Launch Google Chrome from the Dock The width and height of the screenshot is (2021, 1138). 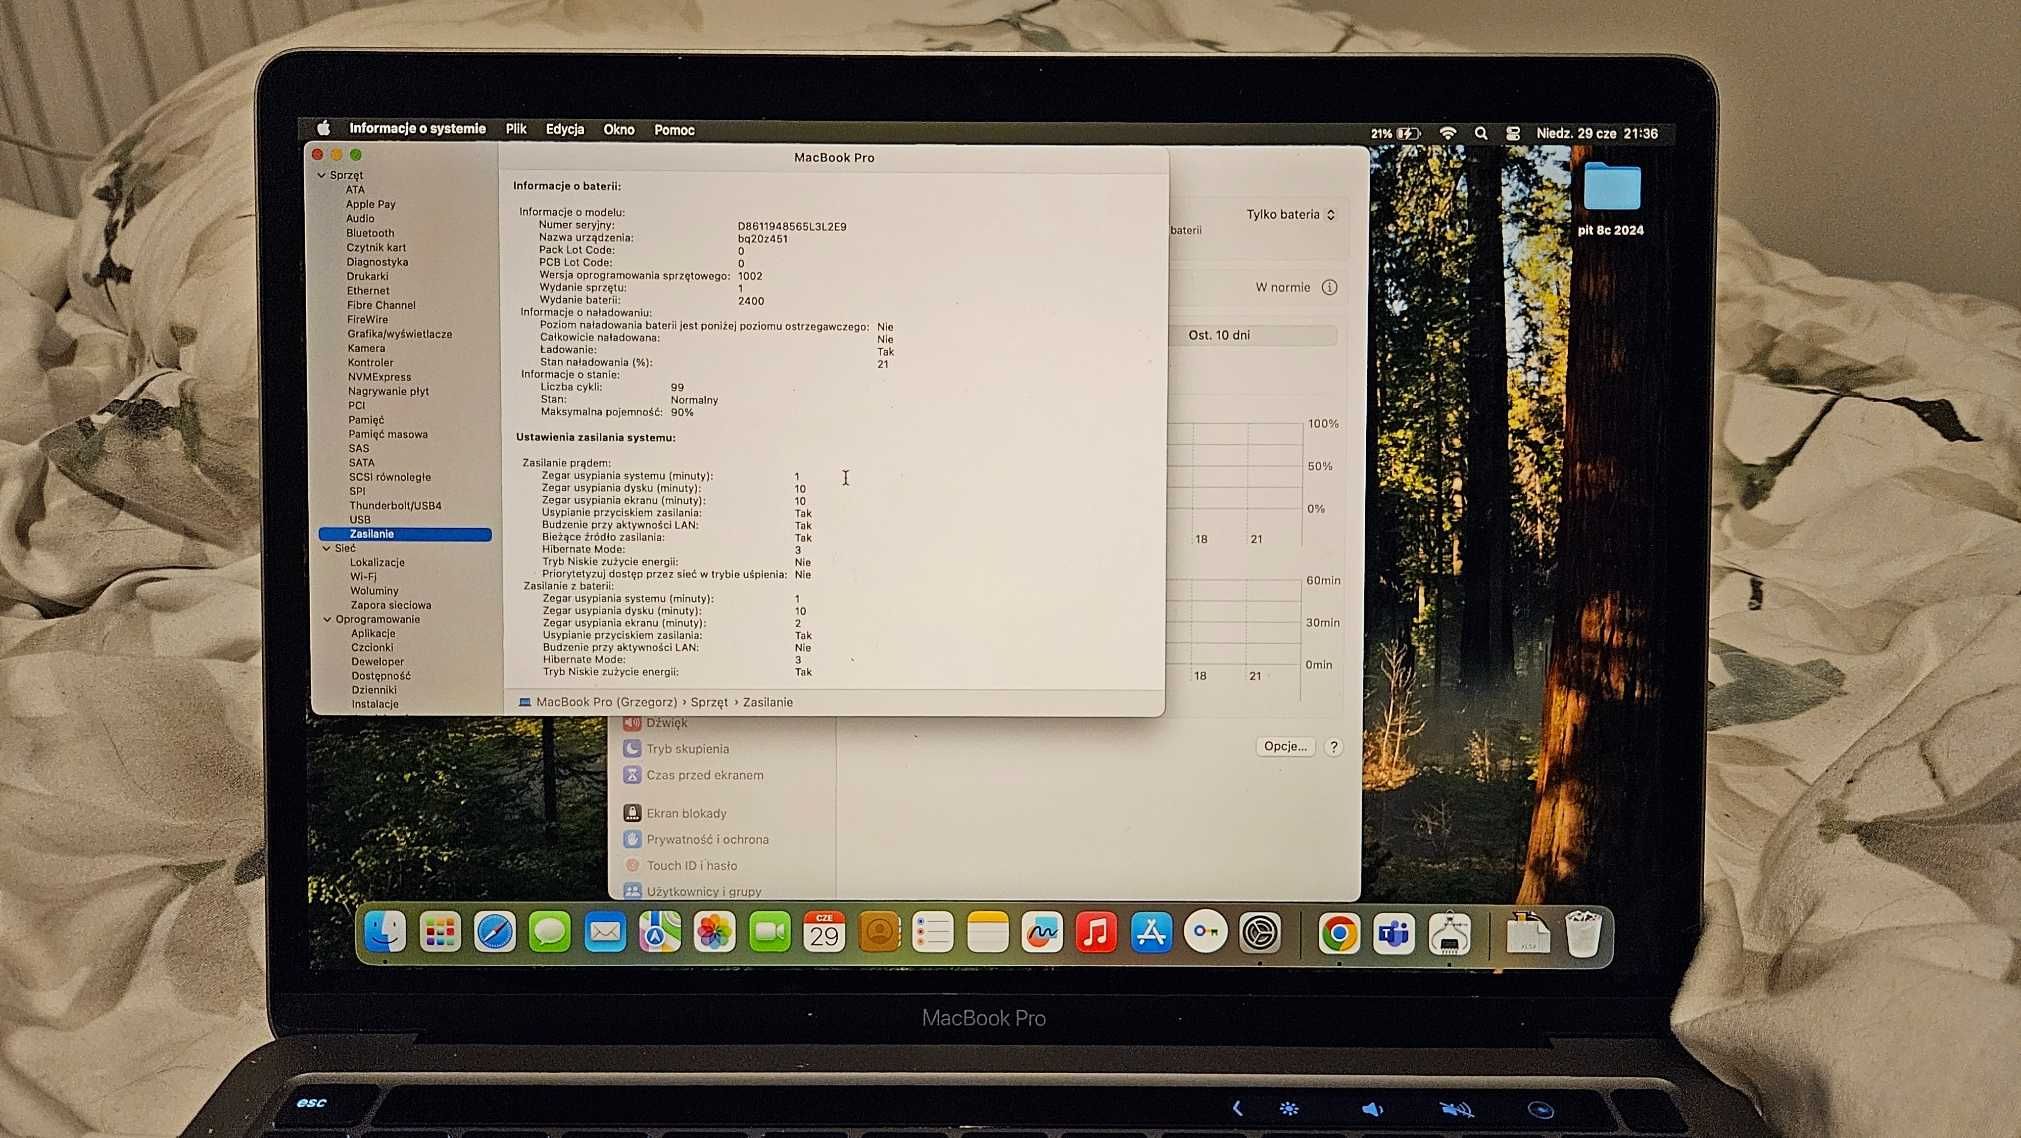[1339, 934]
